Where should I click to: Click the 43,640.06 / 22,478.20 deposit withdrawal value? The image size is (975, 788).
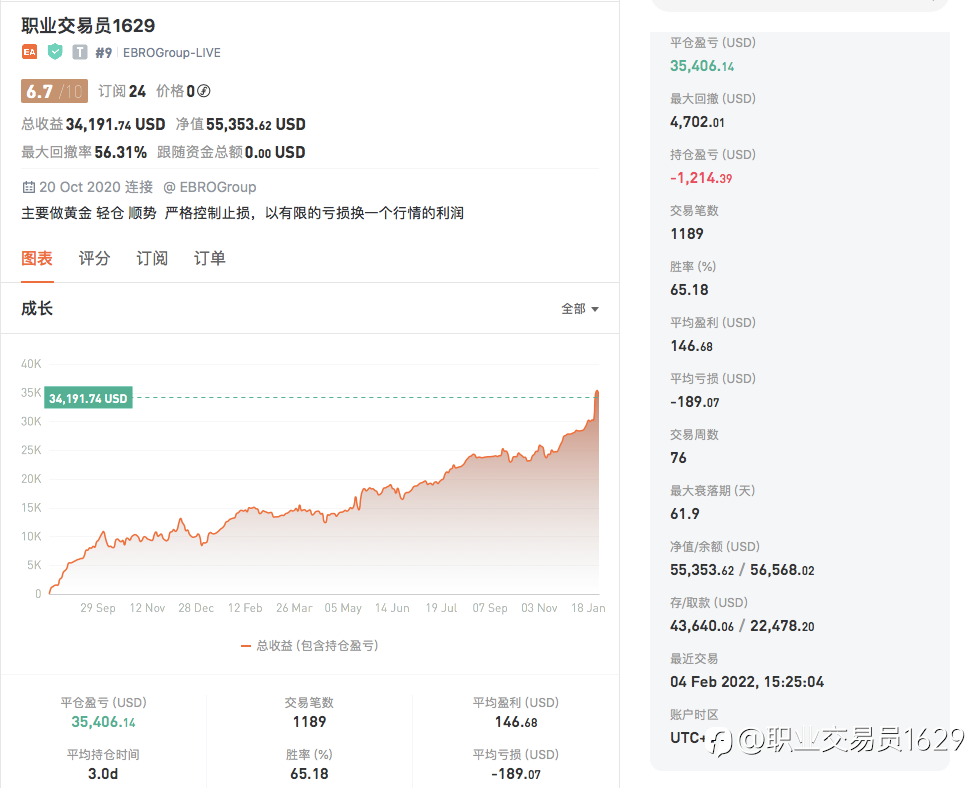tap(742, 626)
